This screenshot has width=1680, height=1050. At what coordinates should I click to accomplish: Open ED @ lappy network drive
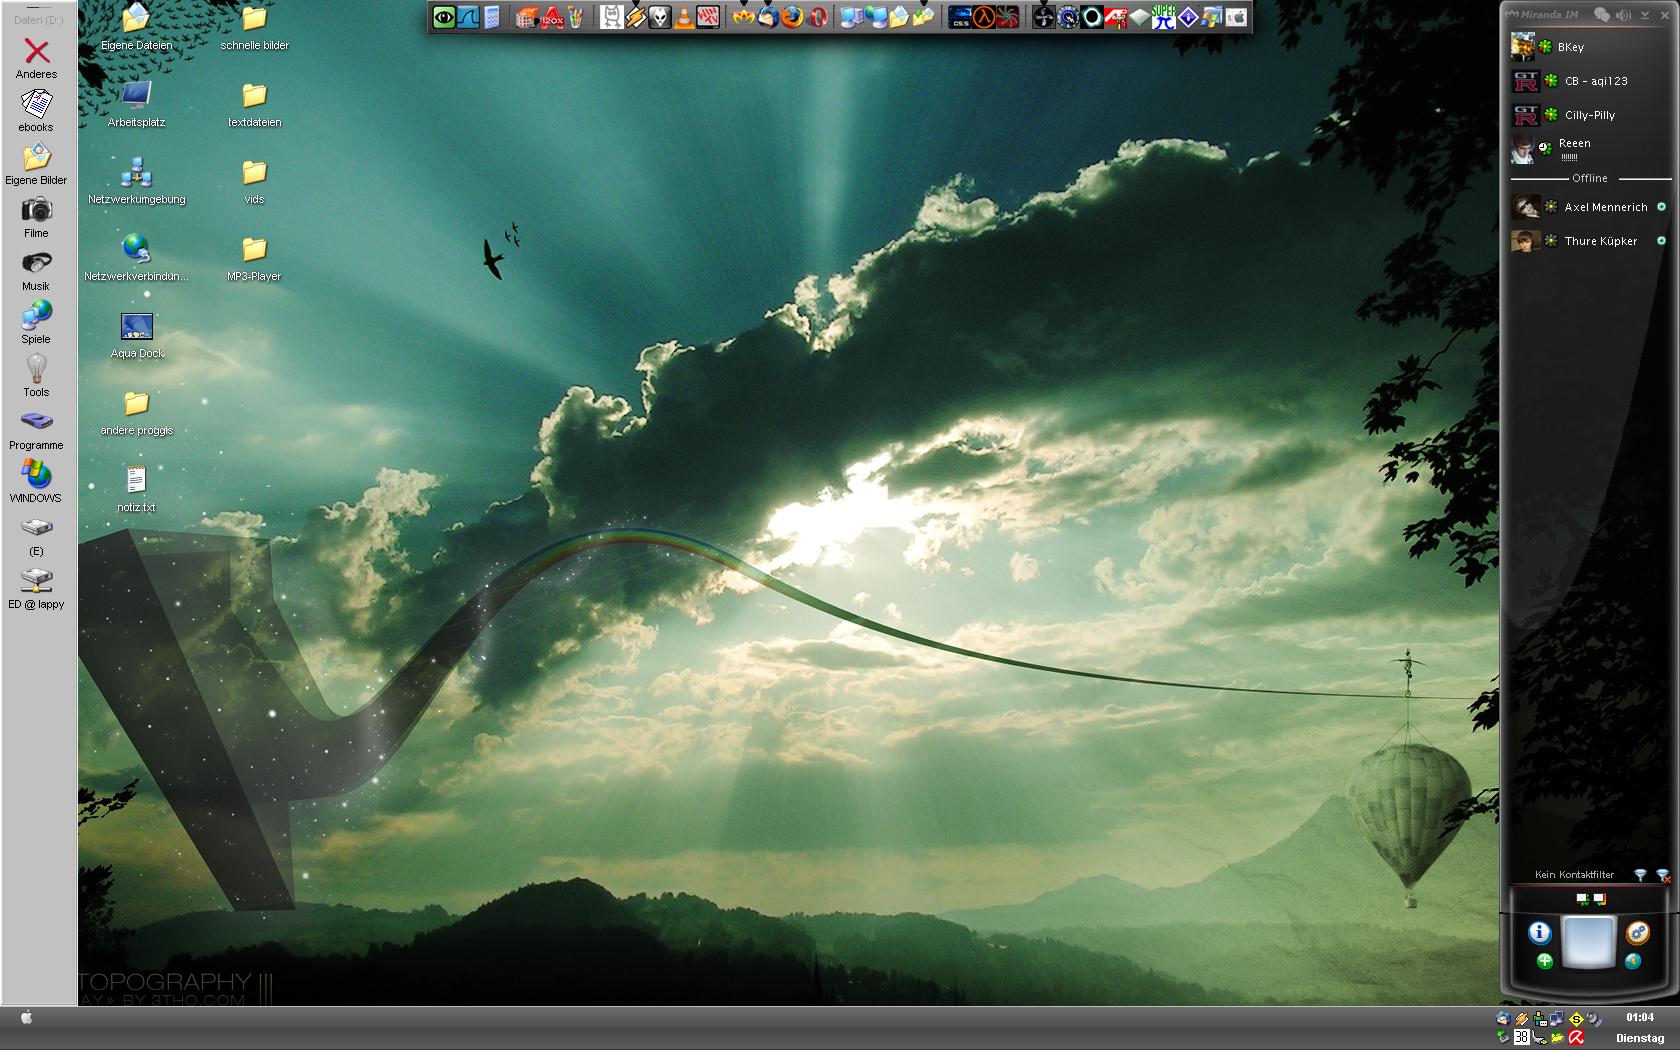click(x=36, y=588)
